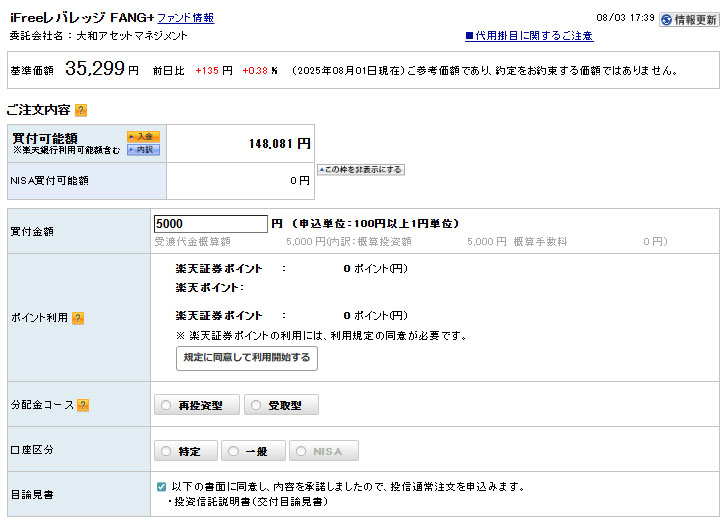Screen dimensions: 727x524
Task: Choose the 一般 account type
Action: 251,451
